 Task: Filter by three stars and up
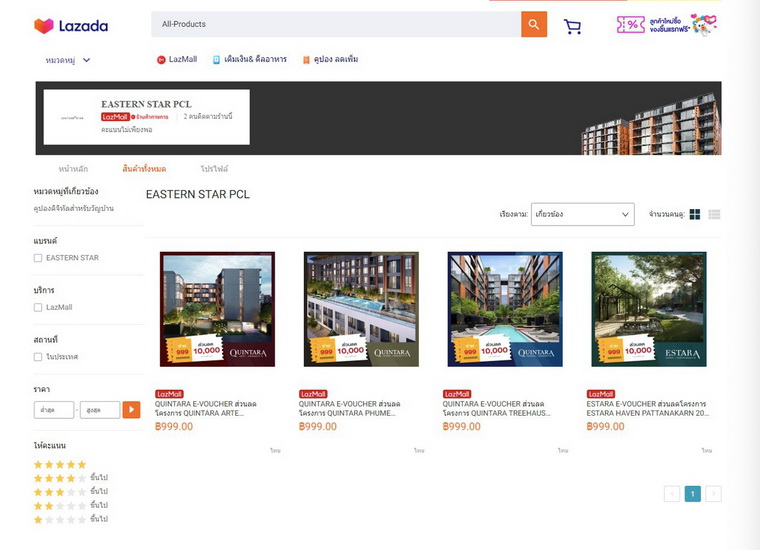tap(71, 492)
